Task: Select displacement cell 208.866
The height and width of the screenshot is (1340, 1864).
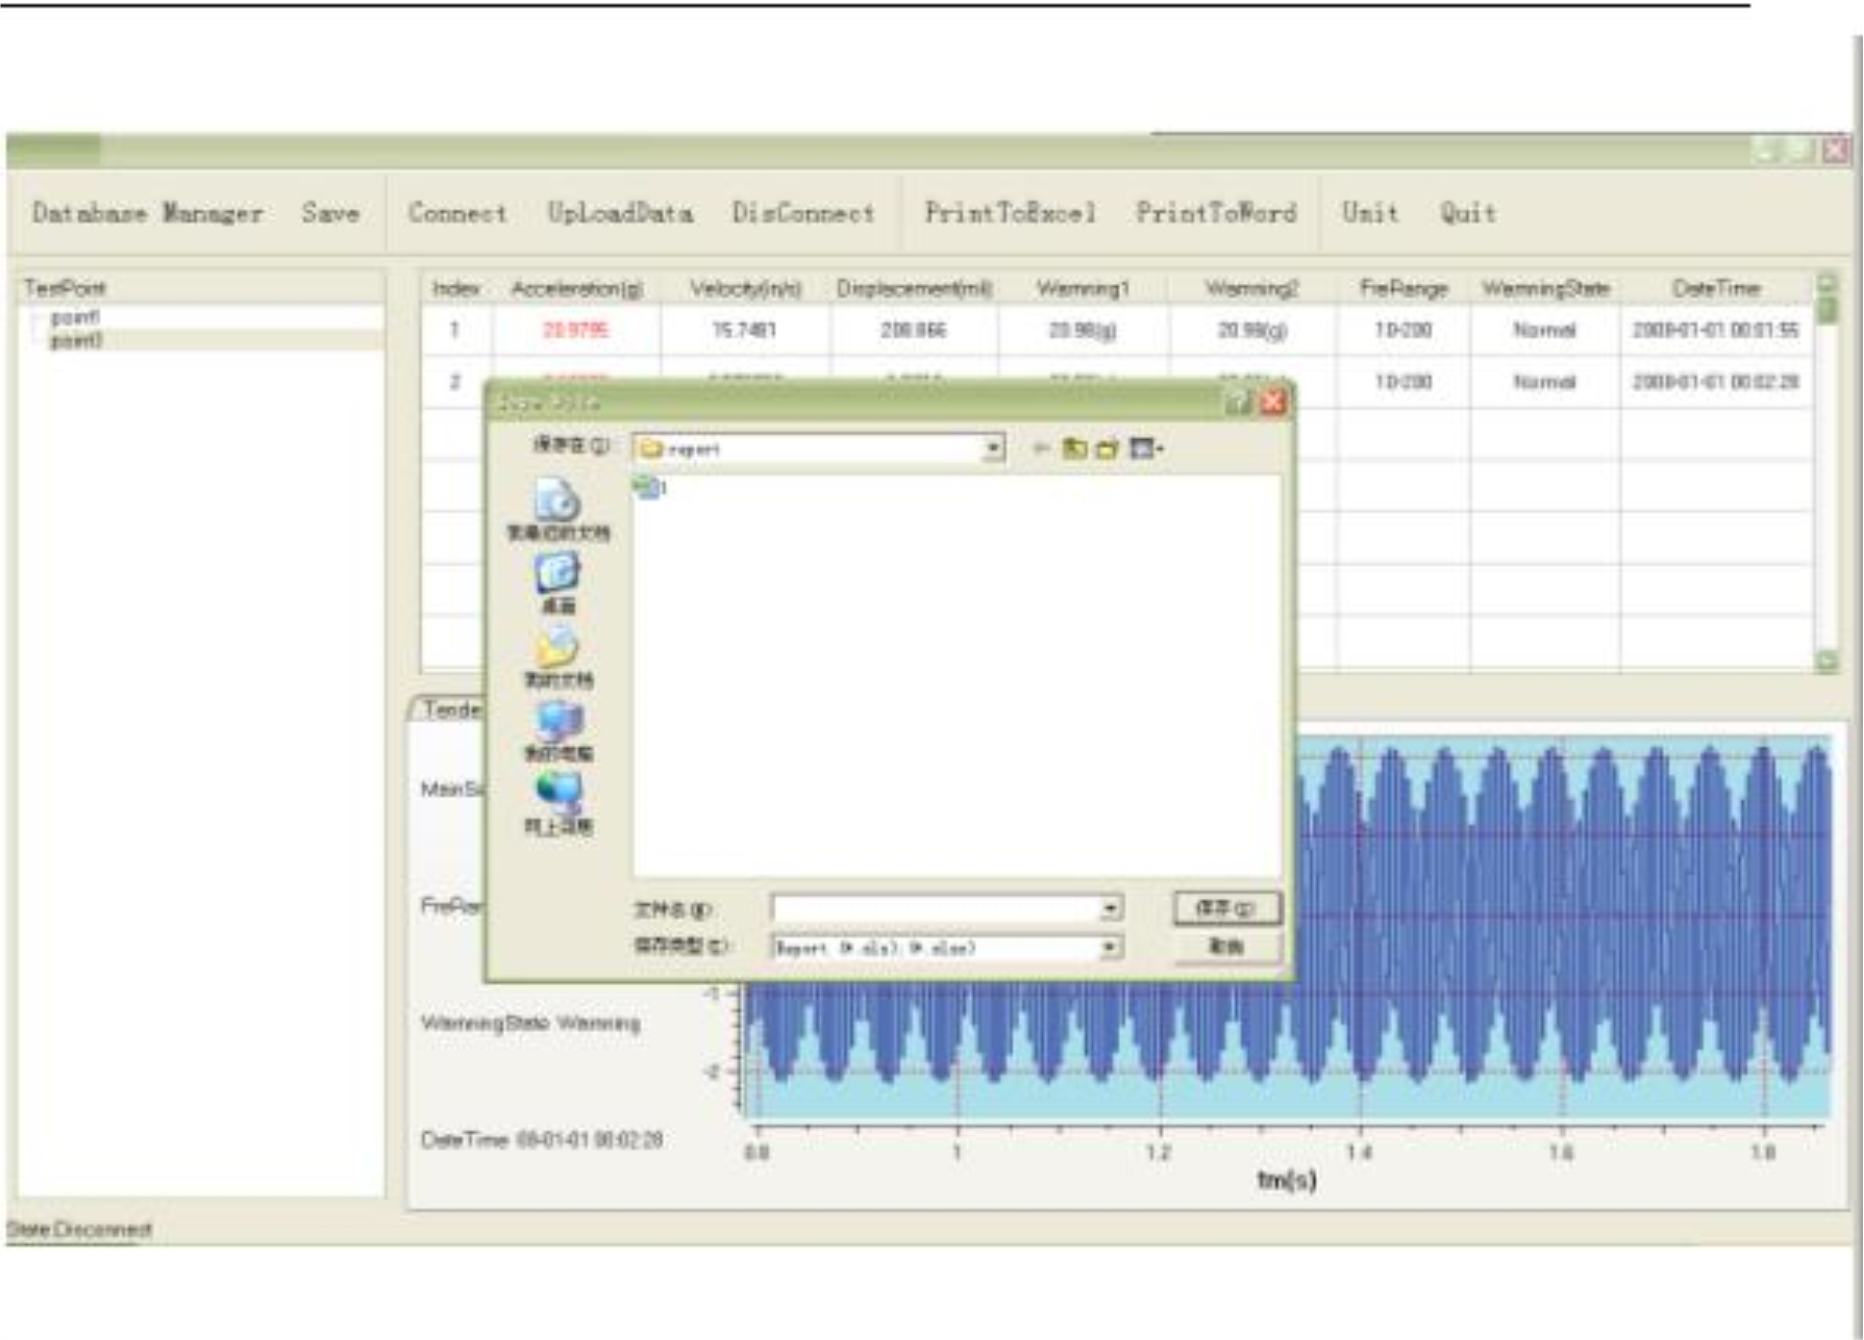Action: point(913,330)
